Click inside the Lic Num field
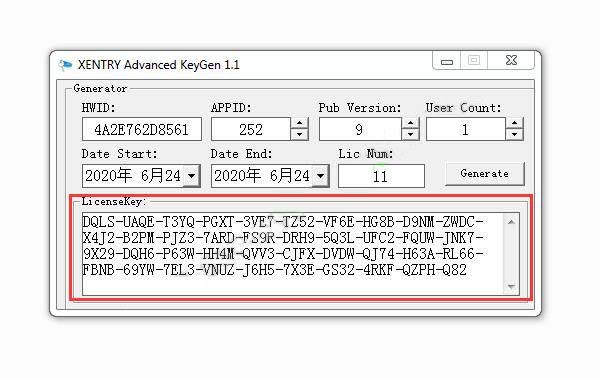Screen dimensions: 600x380 click(x=381, y=176)
